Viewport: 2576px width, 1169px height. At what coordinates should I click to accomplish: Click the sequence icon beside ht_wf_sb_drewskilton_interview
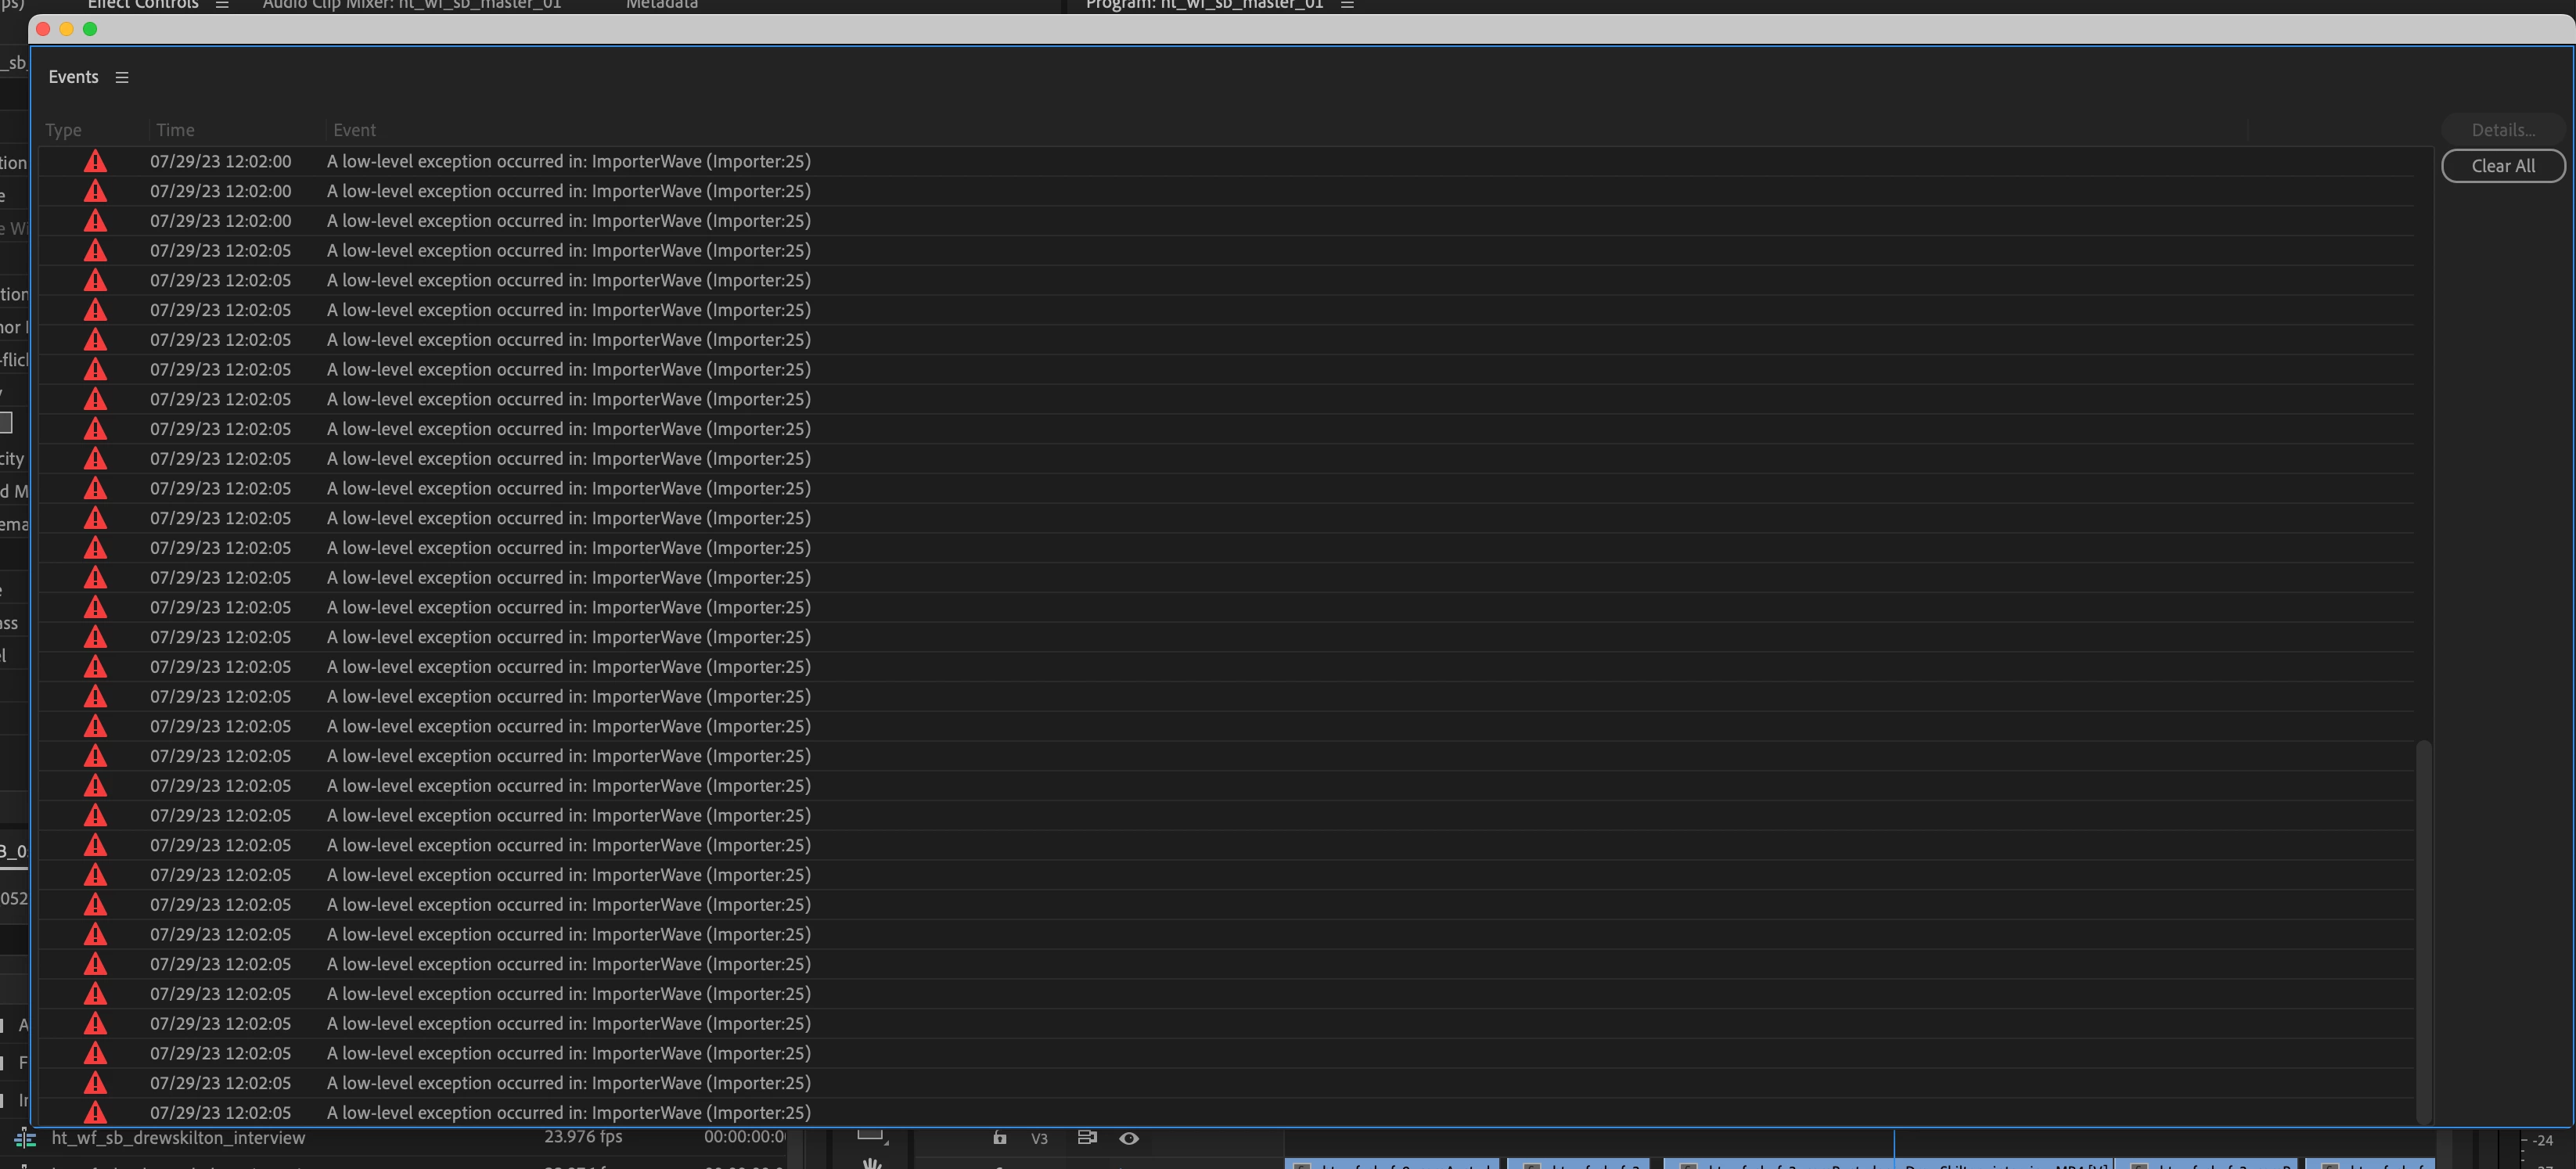coord(25,1138)
